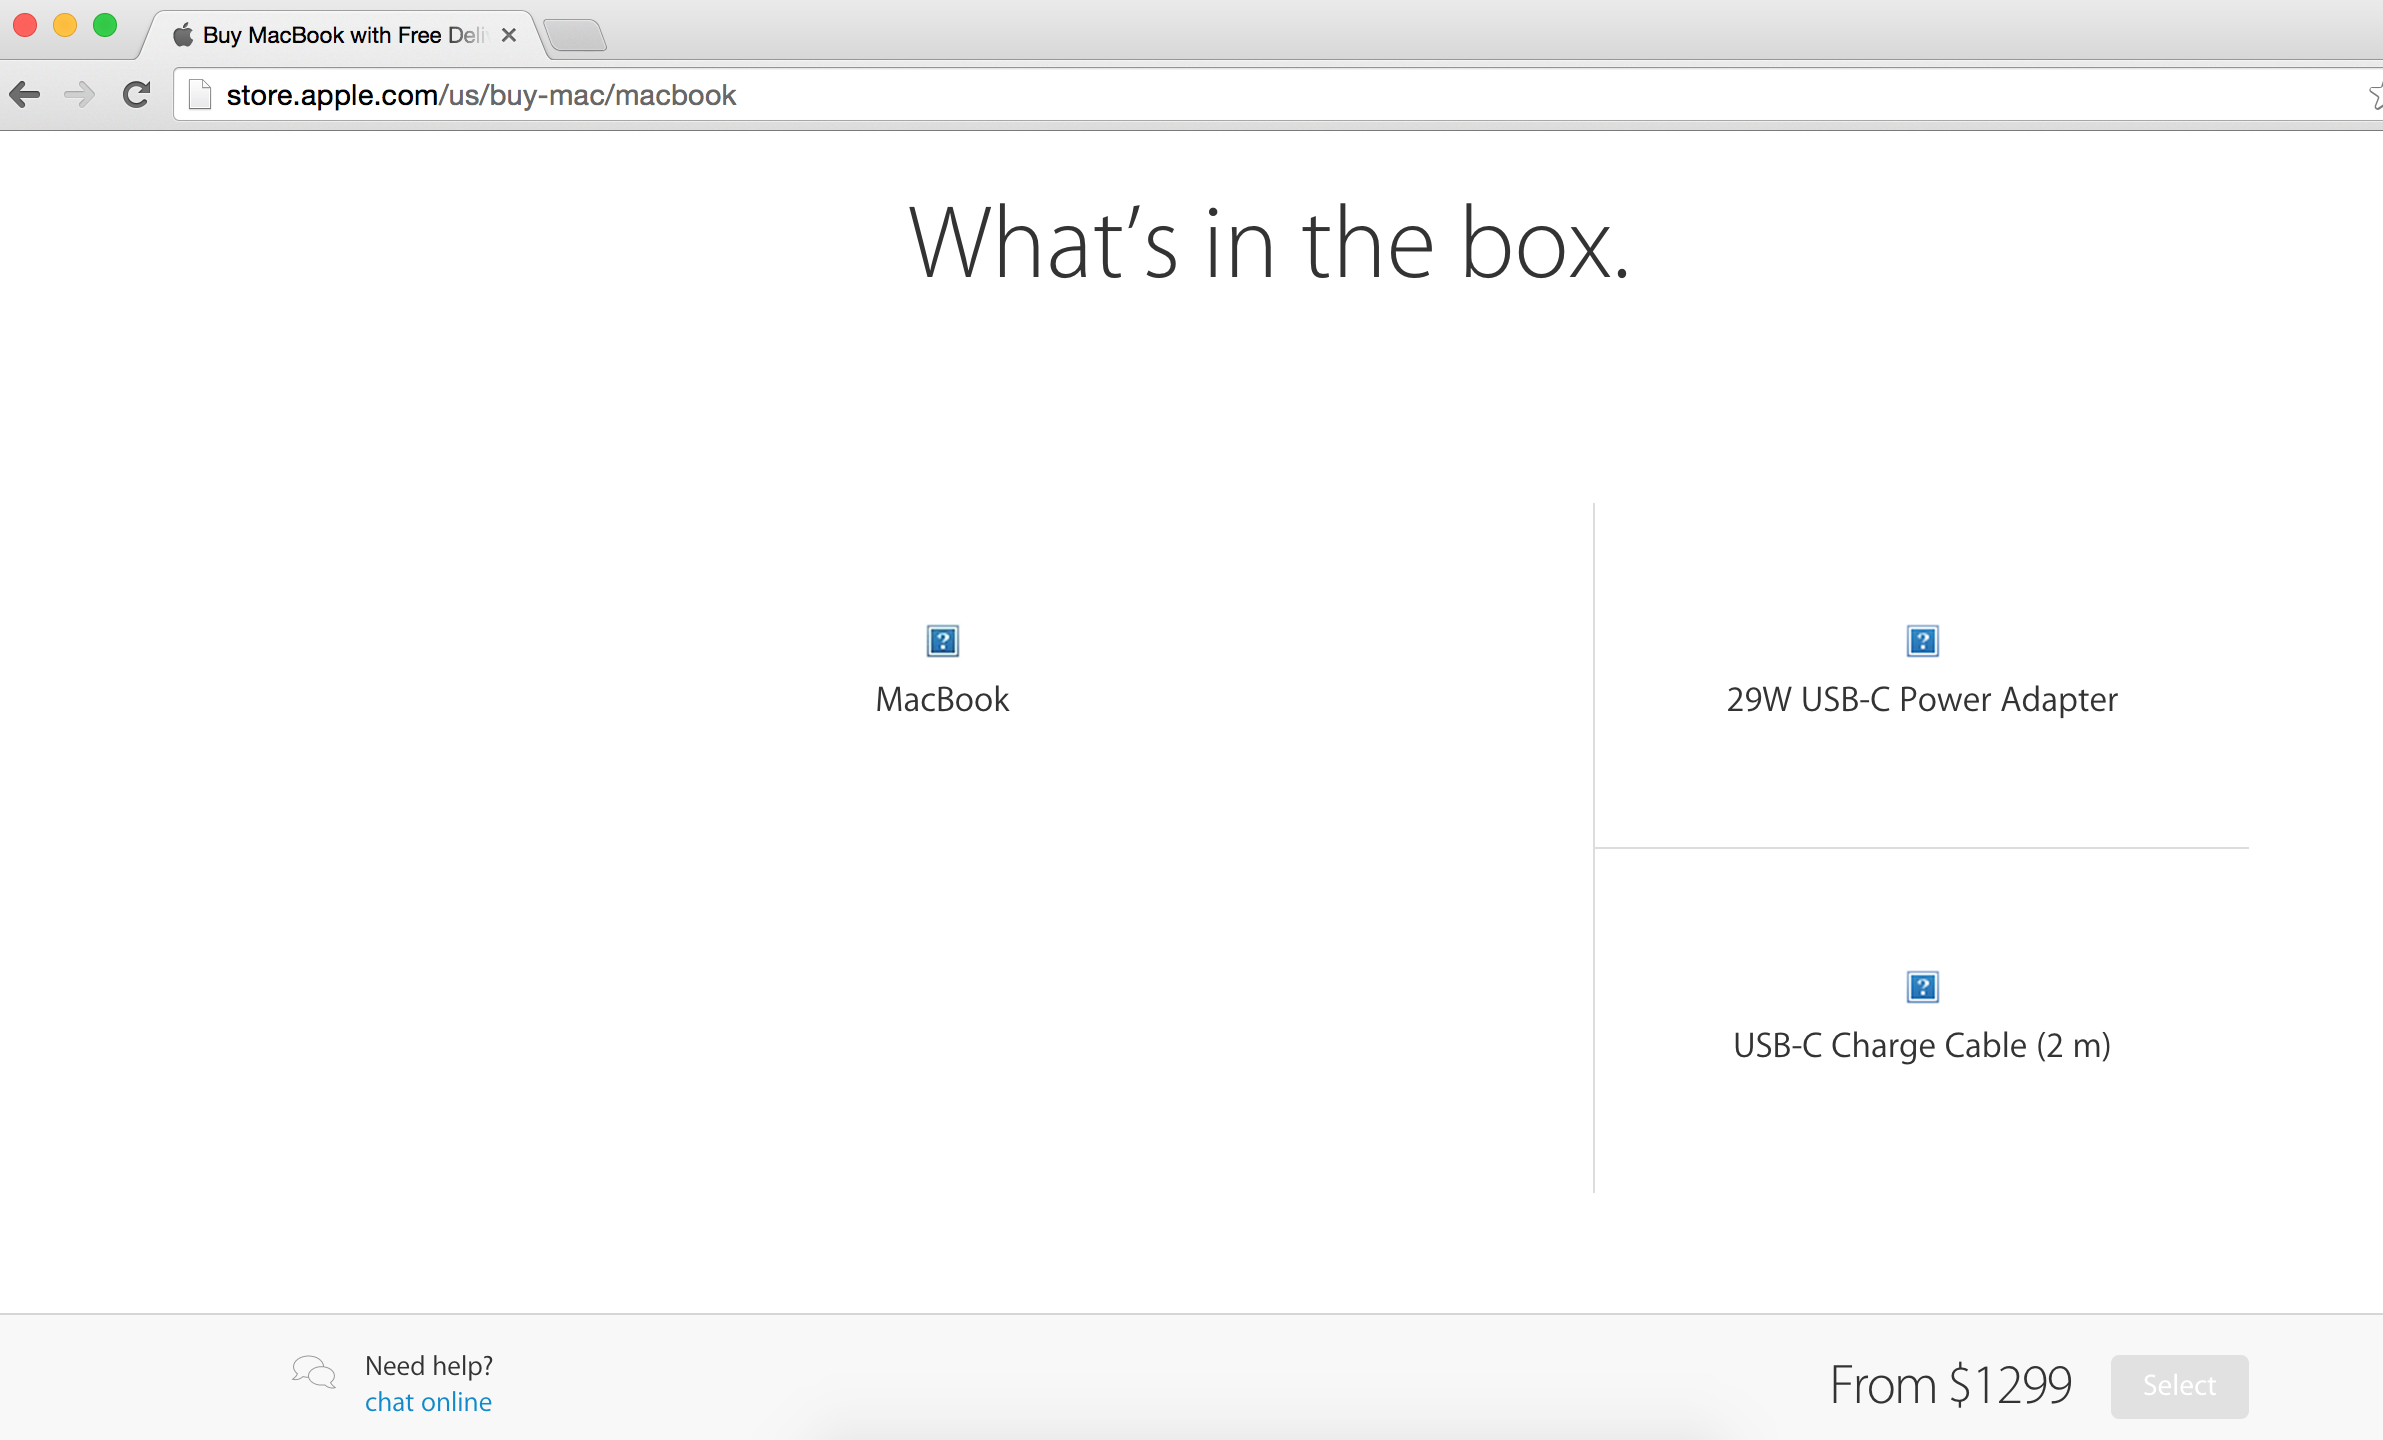Click the broken Power Adapter image placeholder
Image resolution: width=2383 pixels, height=1440 pixels.
1922,641
